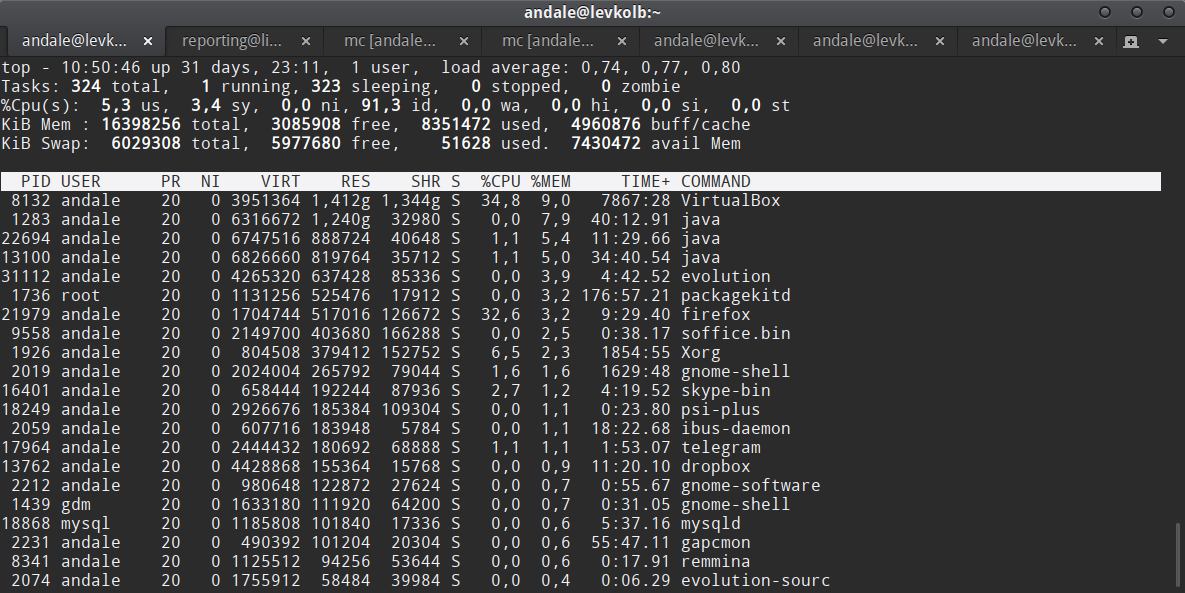Select the packagekitd process name

[x=735, y=295]
